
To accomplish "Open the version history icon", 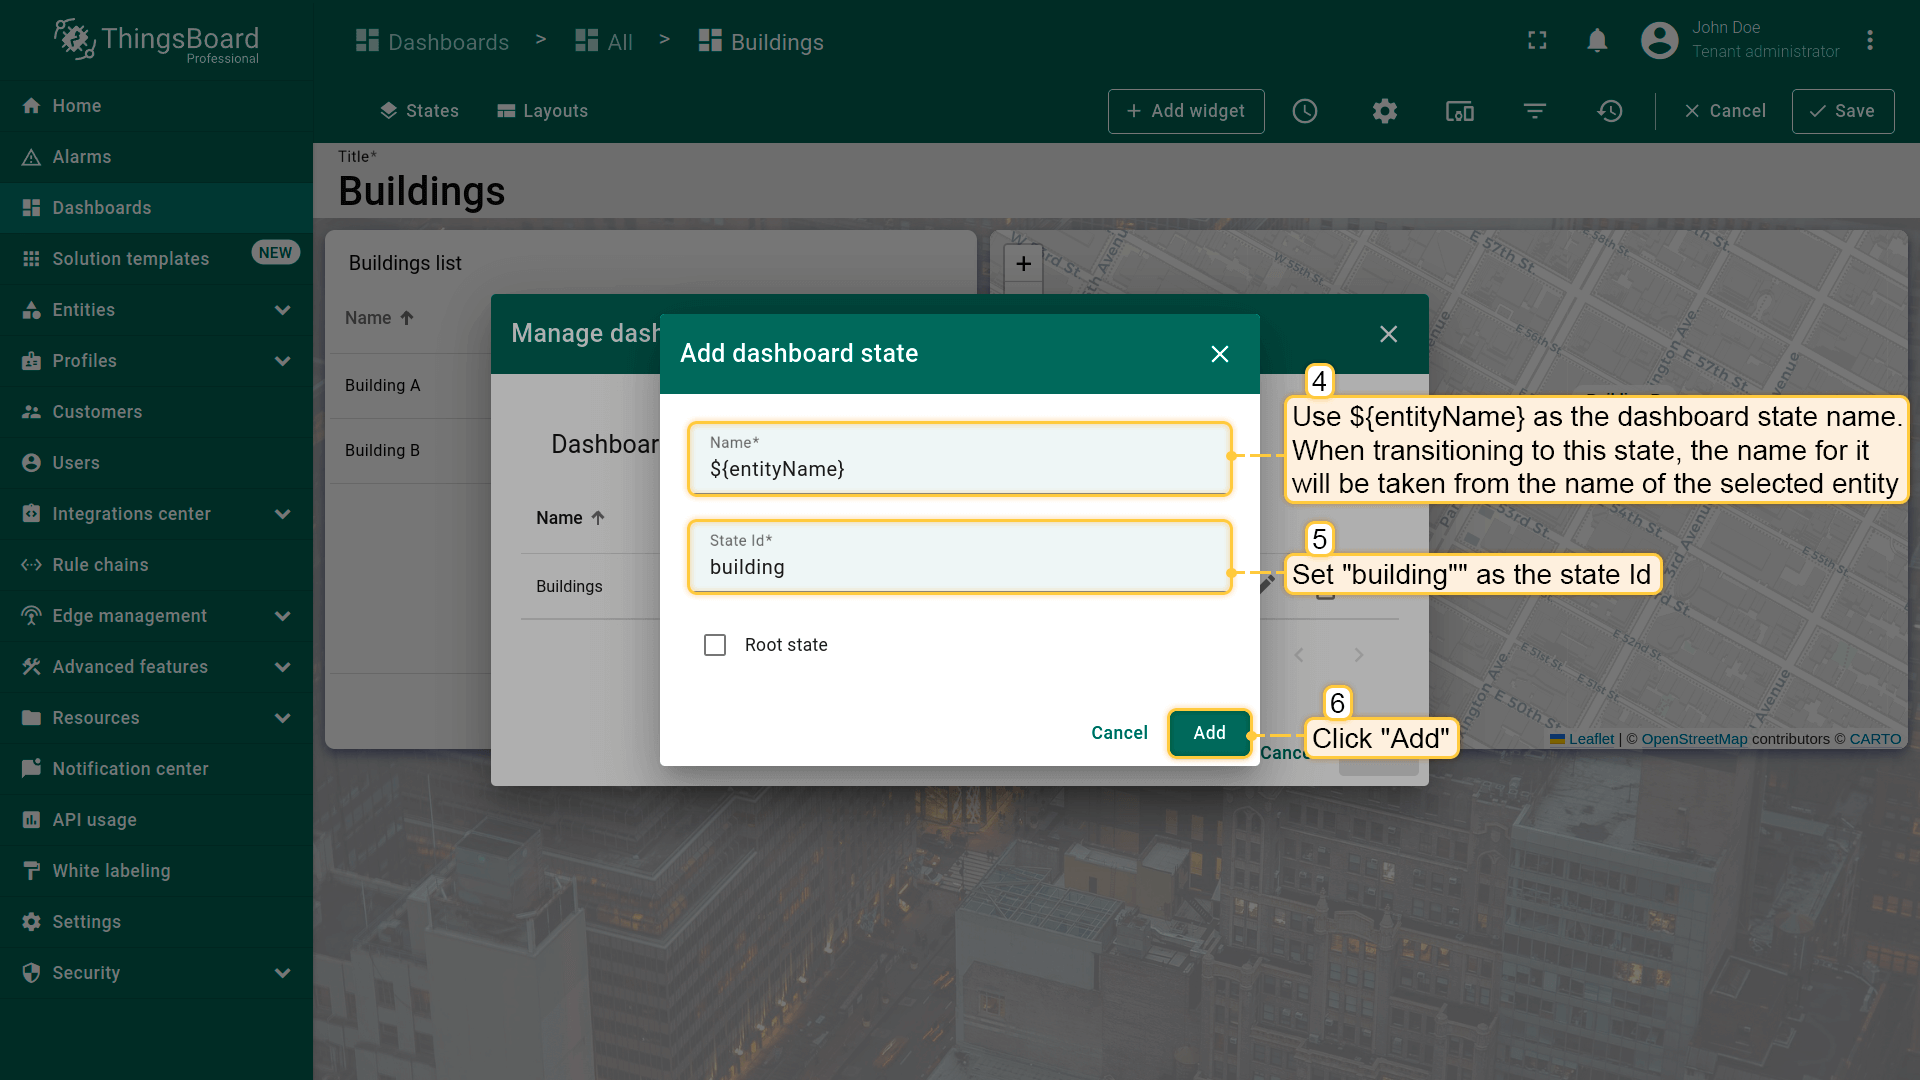I will 1610,111.
